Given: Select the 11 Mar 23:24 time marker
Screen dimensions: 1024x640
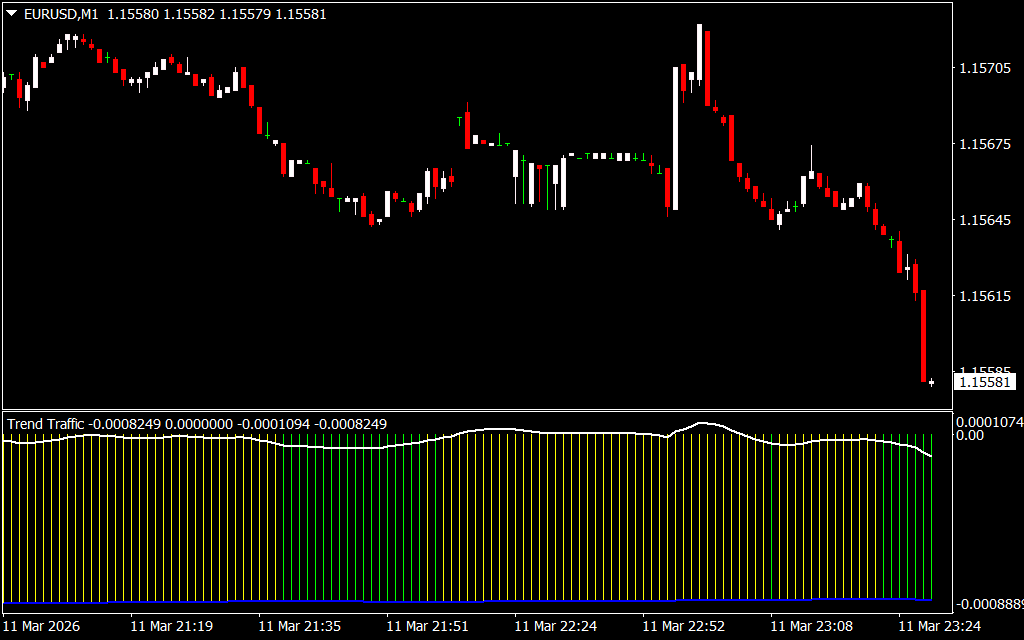Looking at the screenshot, I should click(x=939, y=626).
